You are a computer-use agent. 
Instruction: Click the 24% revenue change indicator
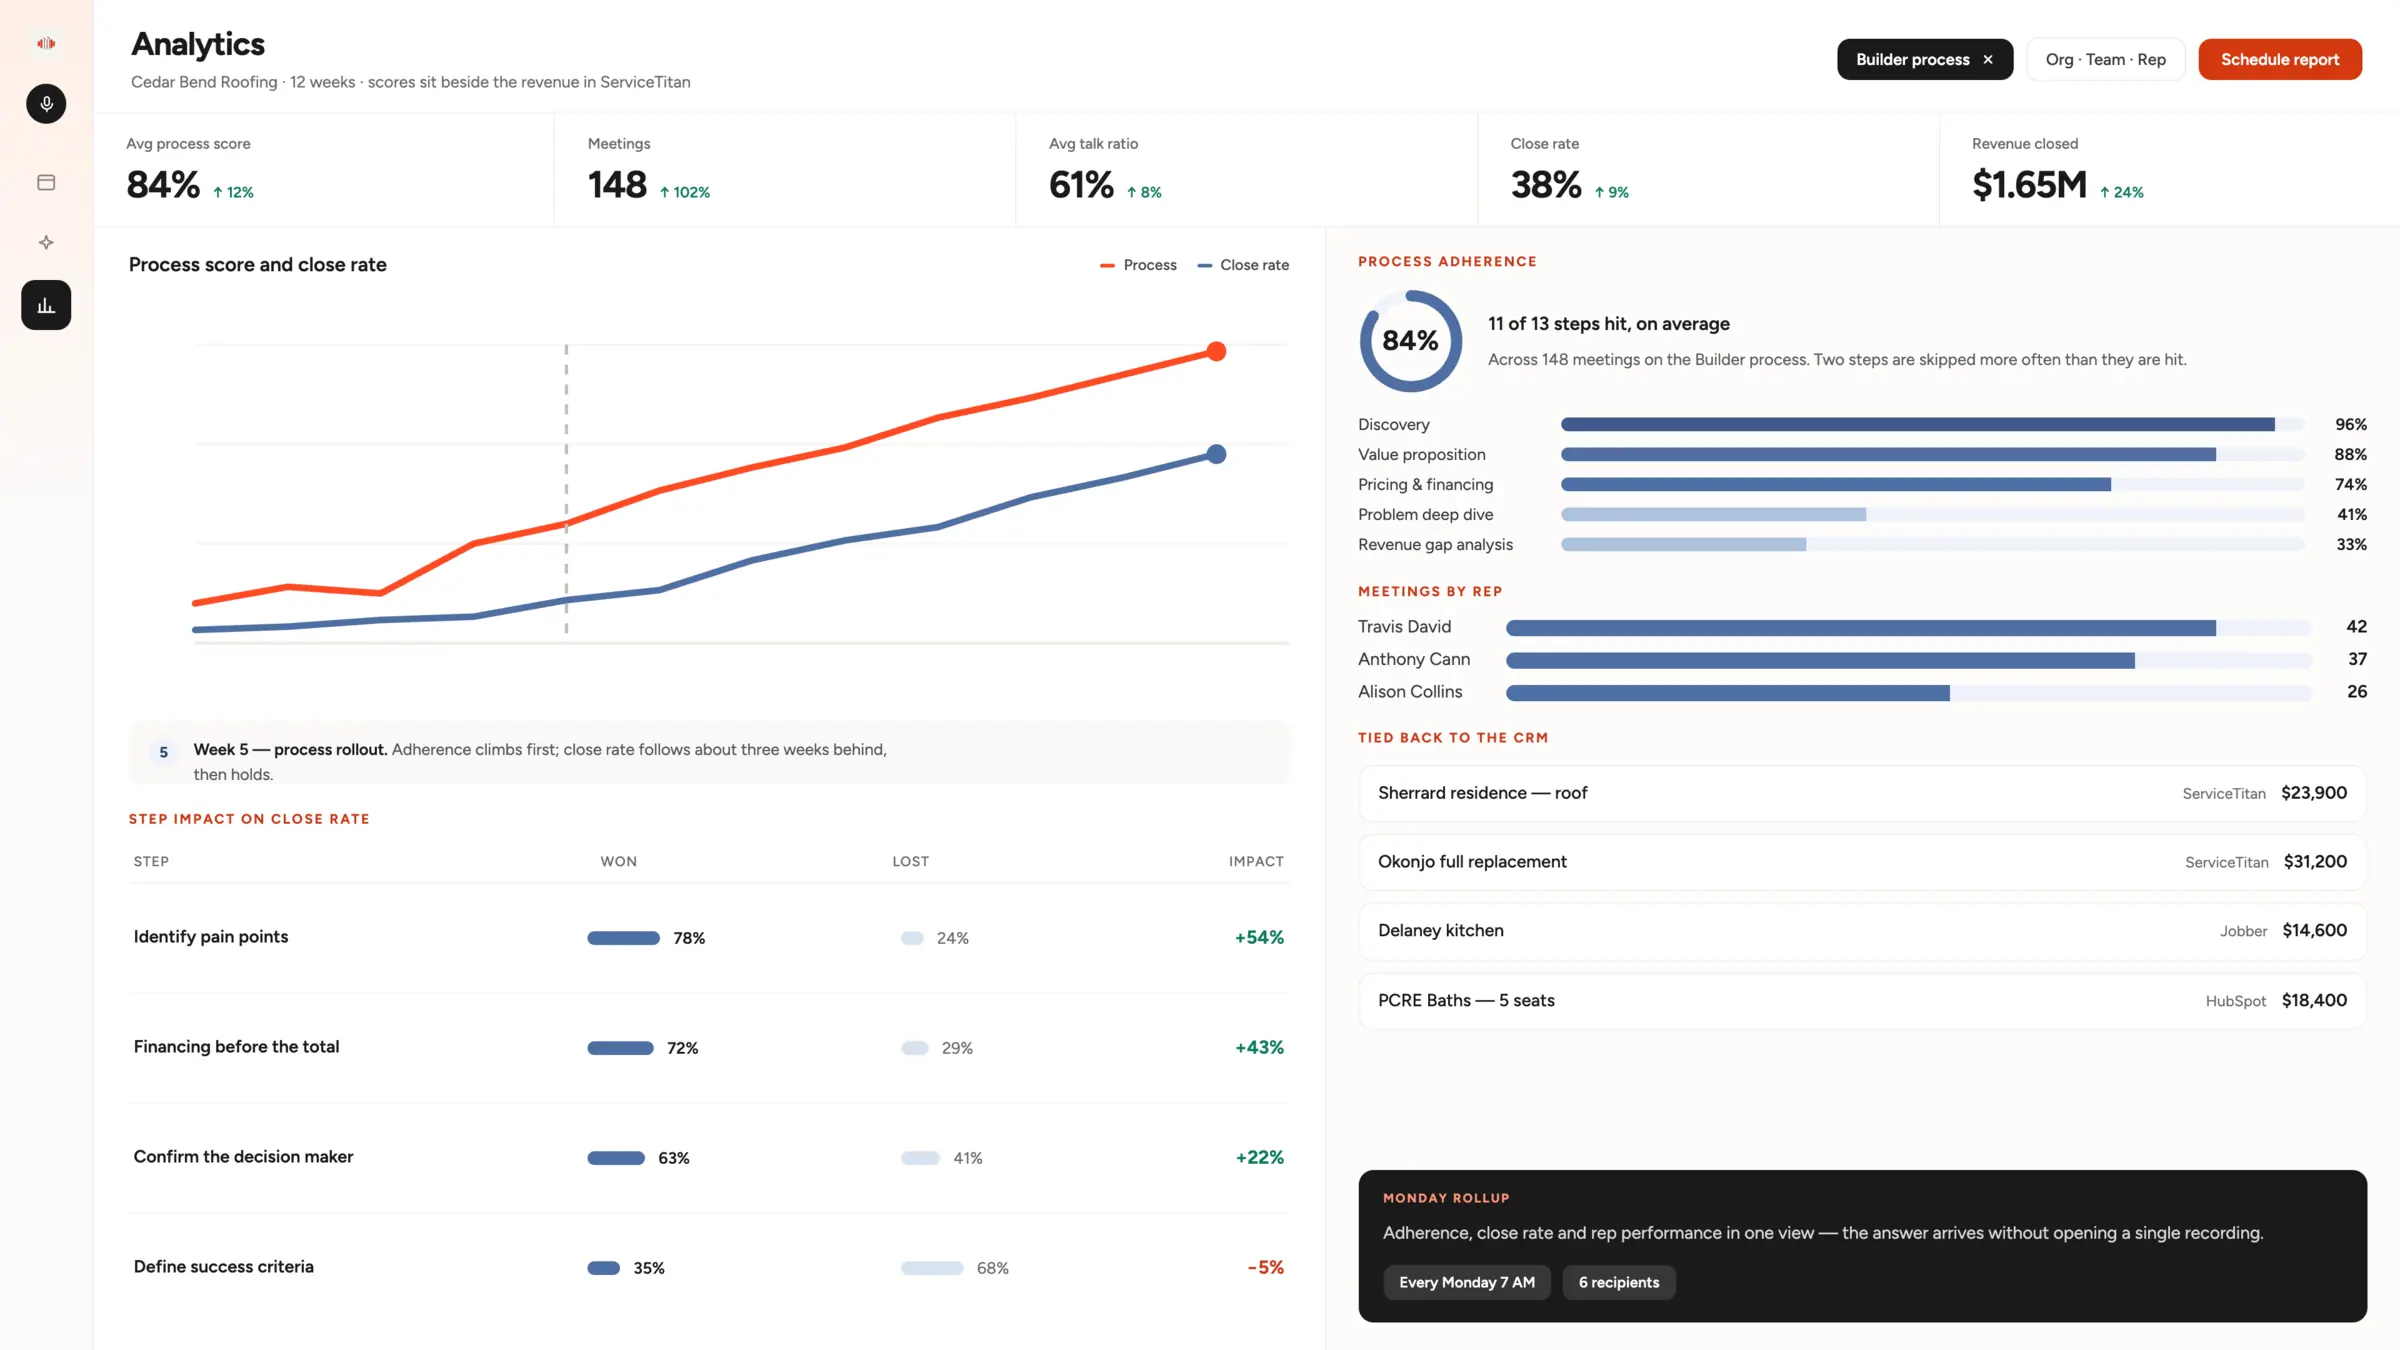[x=2121, y=192]
